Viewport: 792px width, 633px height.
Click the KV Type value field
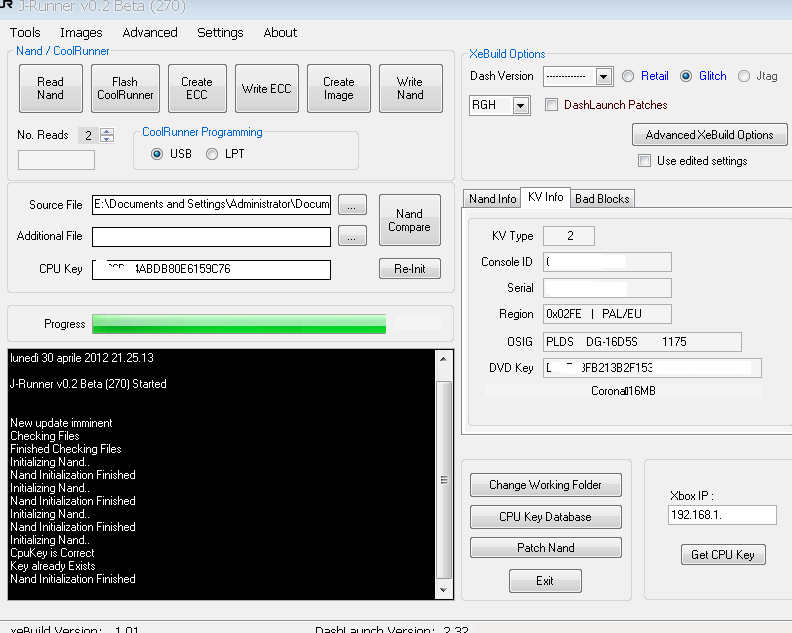(569, 236)
